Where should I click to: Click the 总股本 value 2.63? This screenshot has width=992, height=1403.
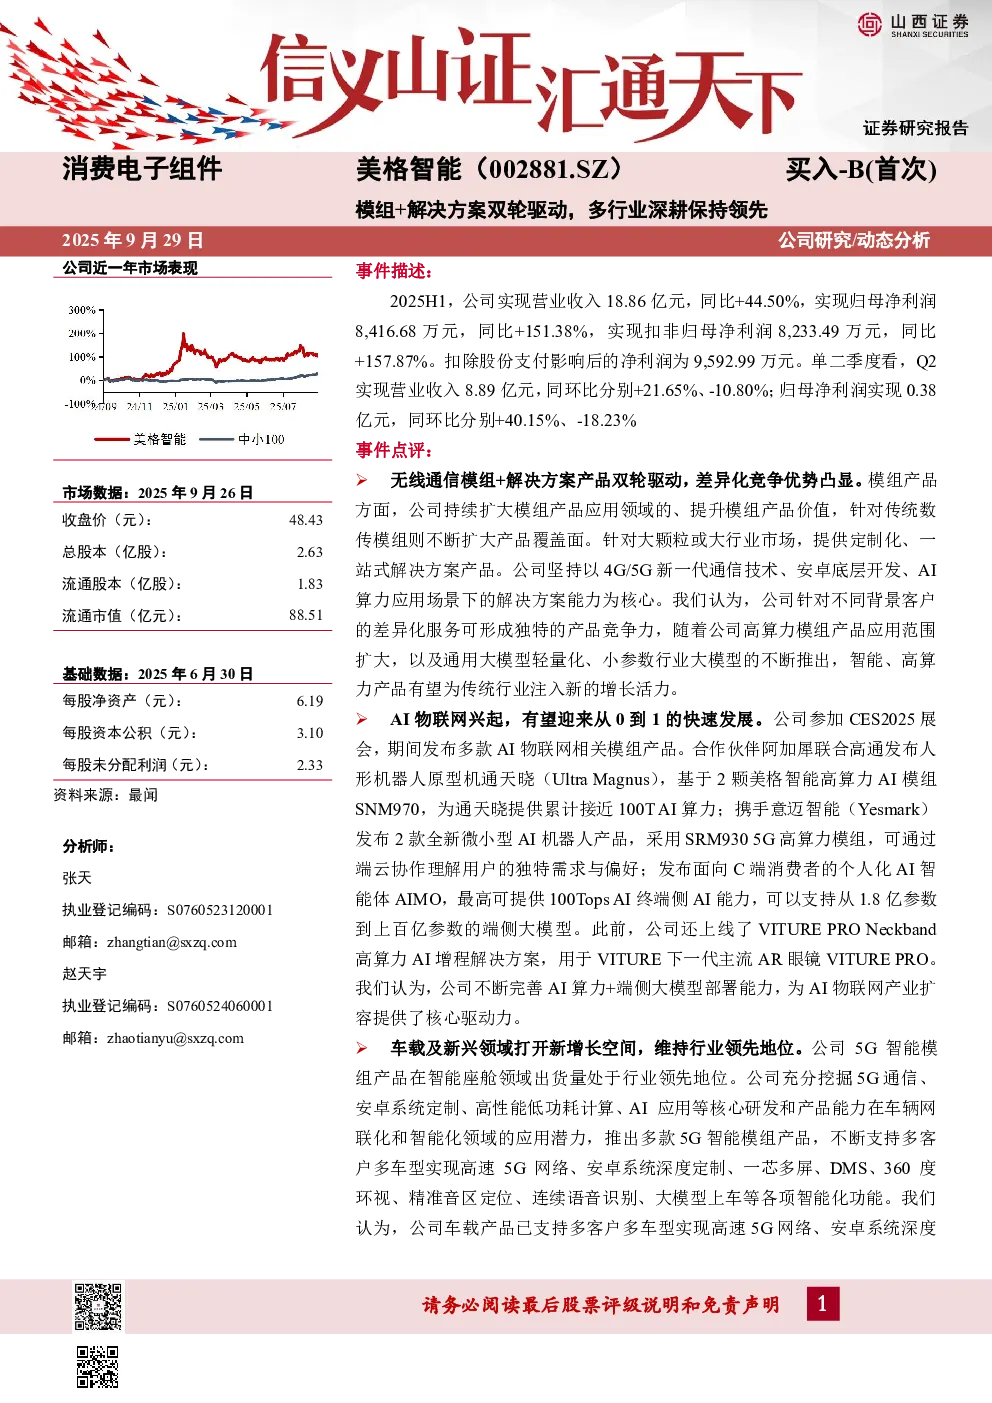click(310, 552)
